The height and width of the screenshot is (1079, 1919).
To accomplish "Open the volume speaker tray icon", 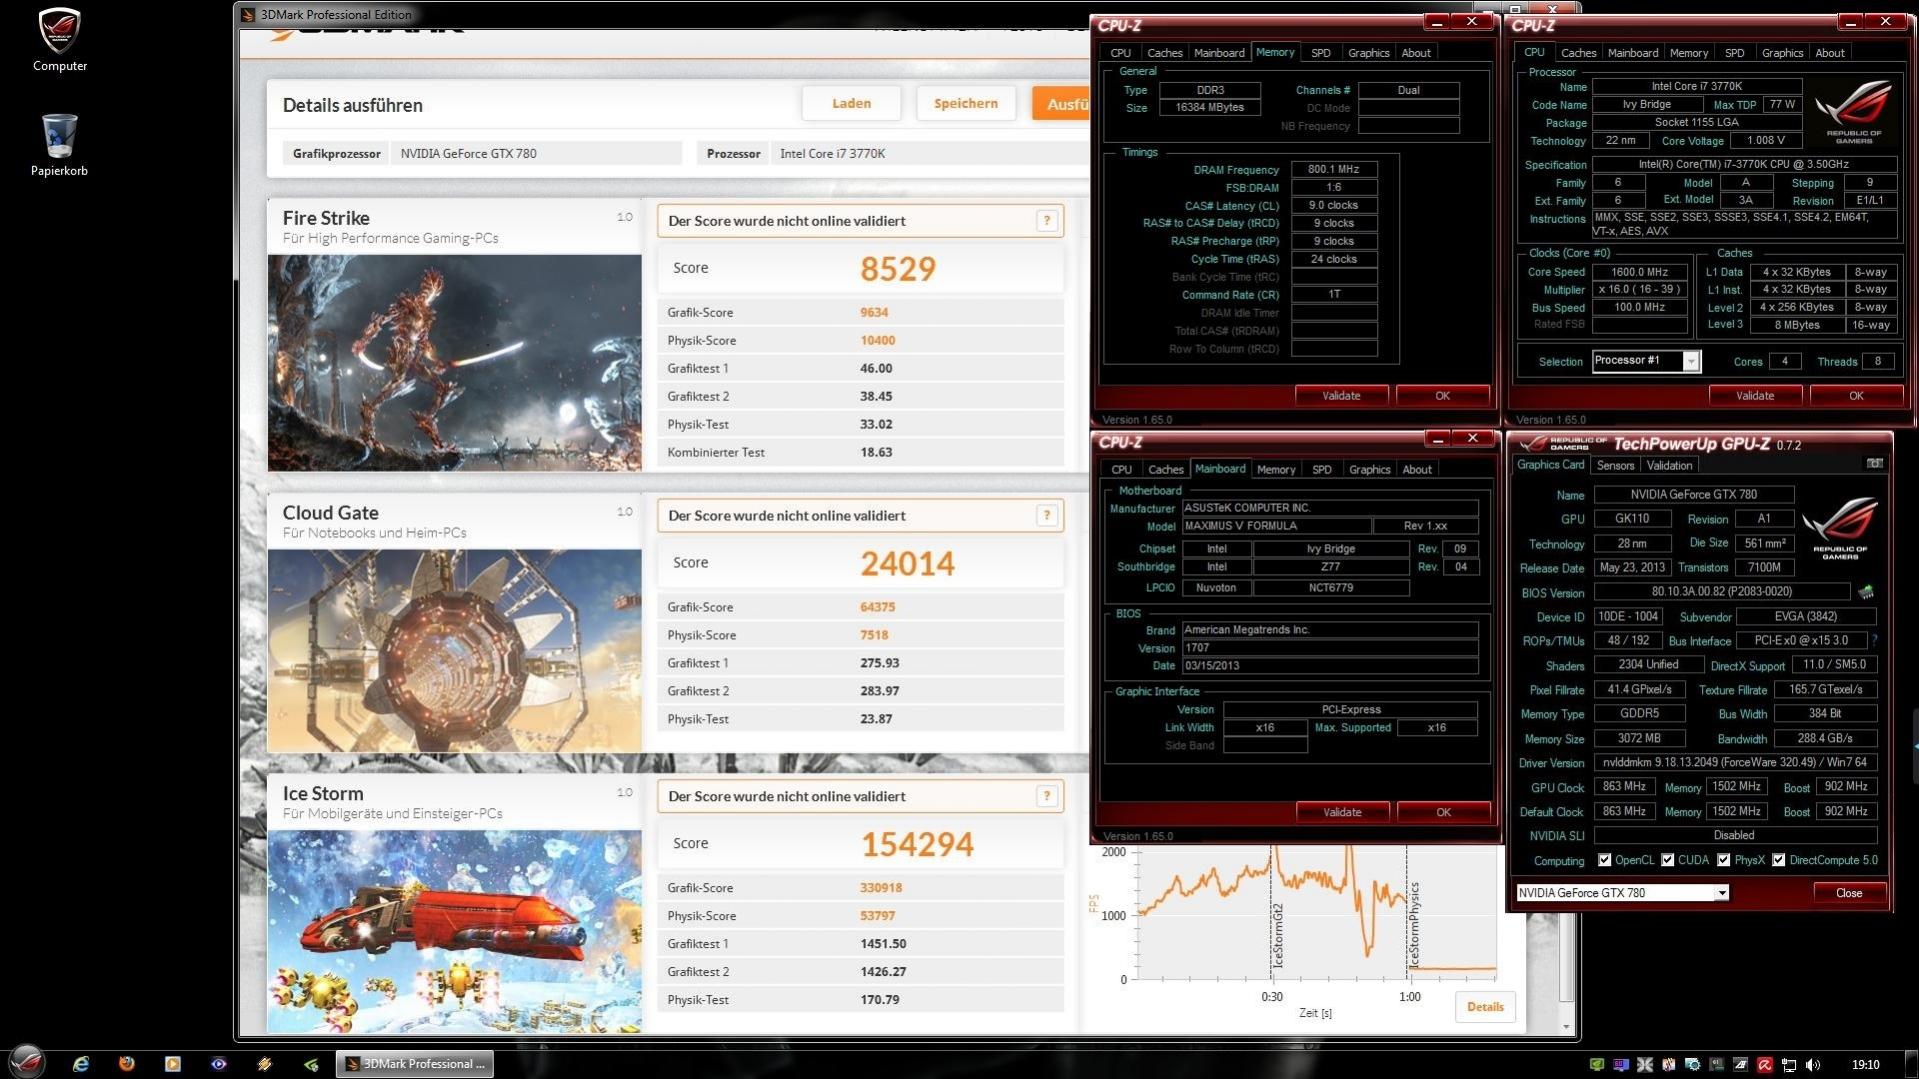I will point(1813,1065).
